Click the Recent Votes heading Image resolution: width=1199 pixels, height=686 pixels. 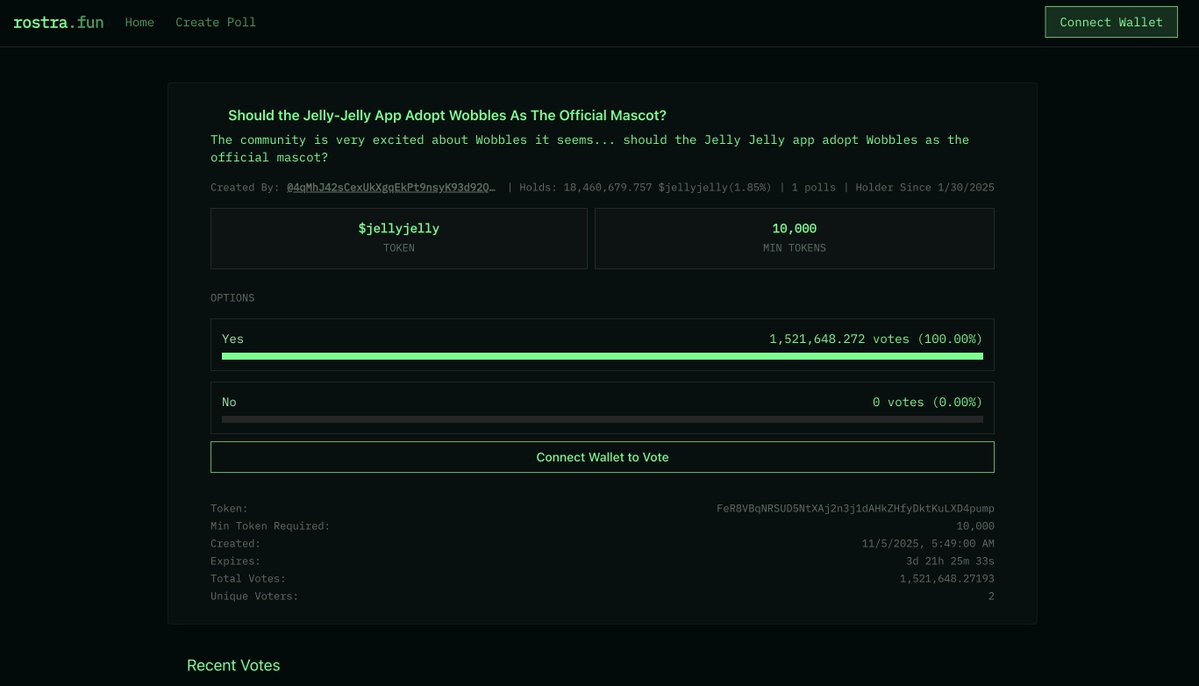click(x=233, y=665)
